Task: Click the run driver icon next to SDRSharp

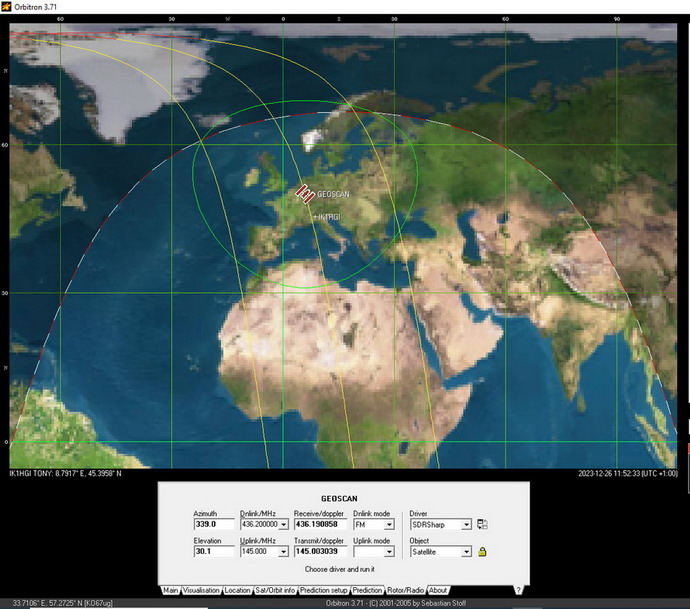Action: [482, 524]
